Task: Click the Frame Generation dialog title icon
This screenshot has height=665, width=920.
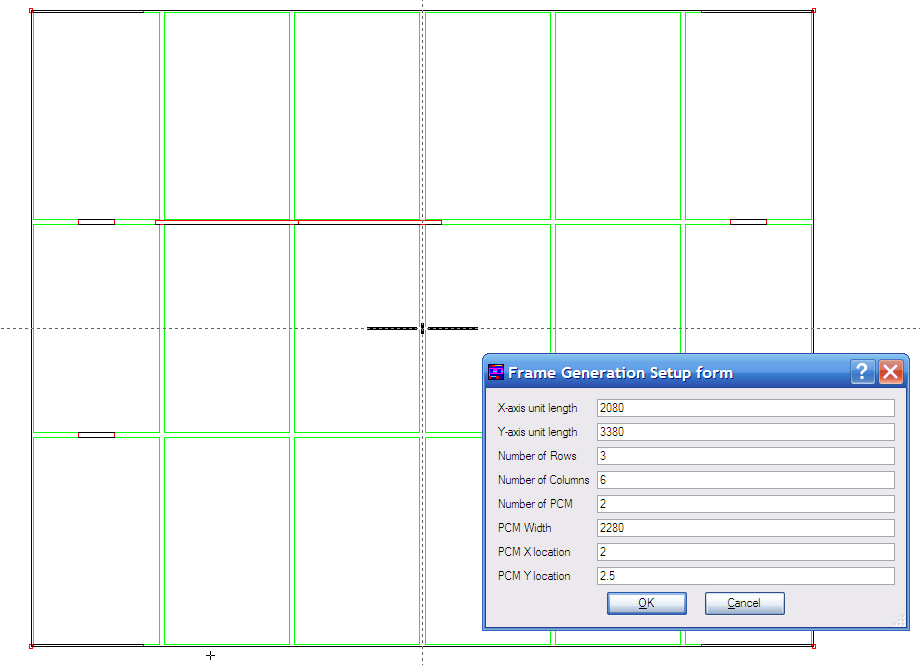Action: click(496, 373)
